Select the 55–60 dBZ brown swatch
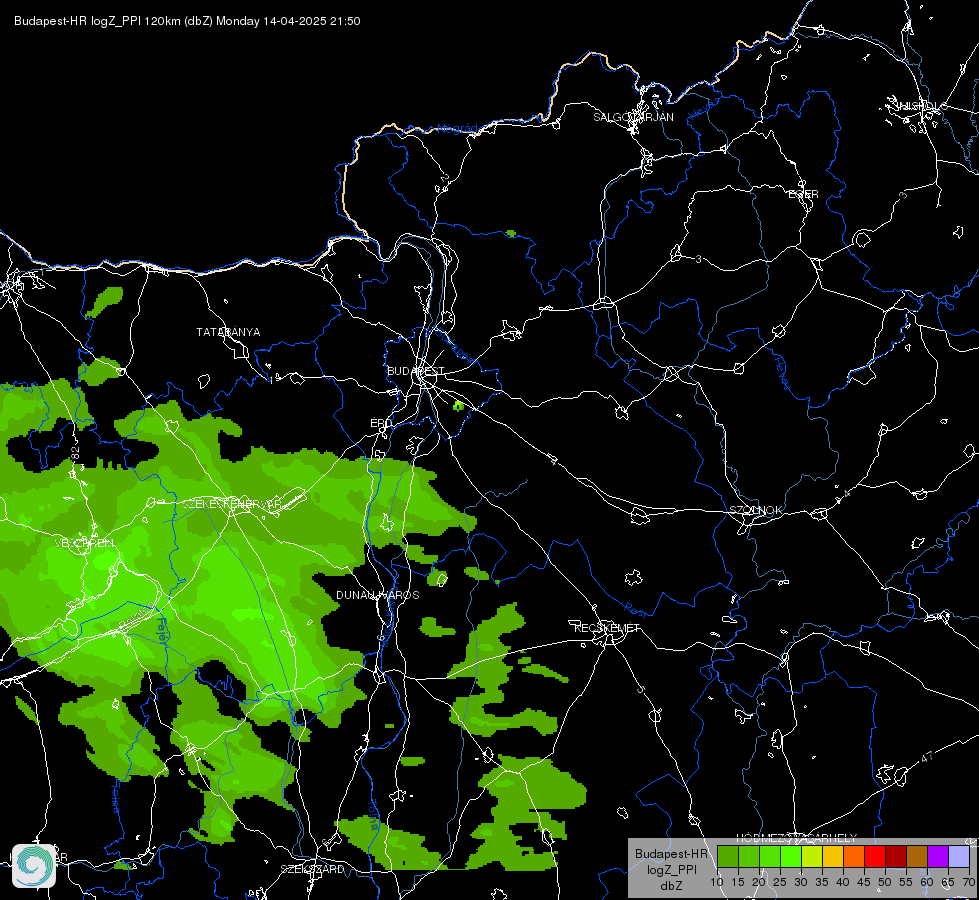This screenshot has height=900, width=979. [x=917, y=856]
